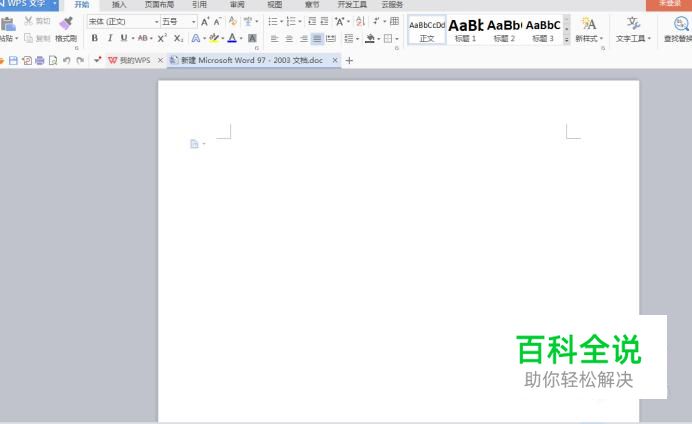Image resolution: width=692 pixels, height=424 pixels.
Task: Select the Format Painter (格式刷) brush
Action: pos(66,23)
